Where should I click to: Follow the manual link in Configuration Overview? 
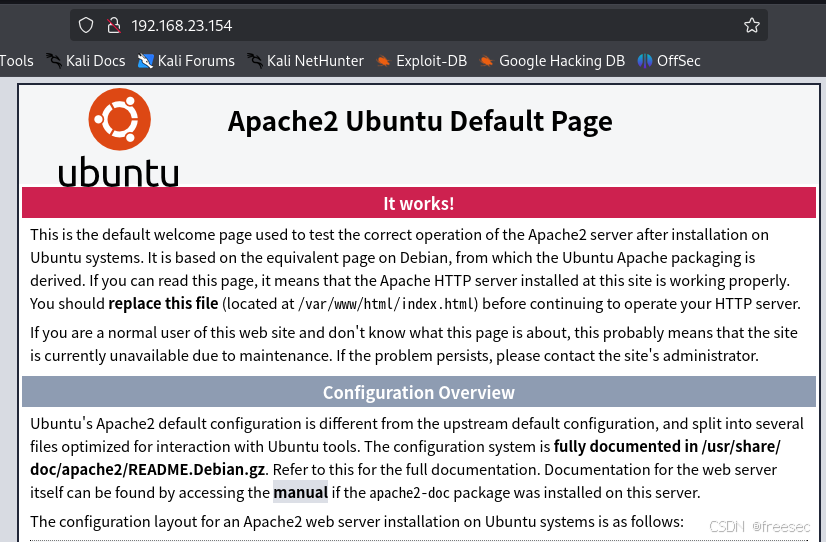tap(300, 492)
